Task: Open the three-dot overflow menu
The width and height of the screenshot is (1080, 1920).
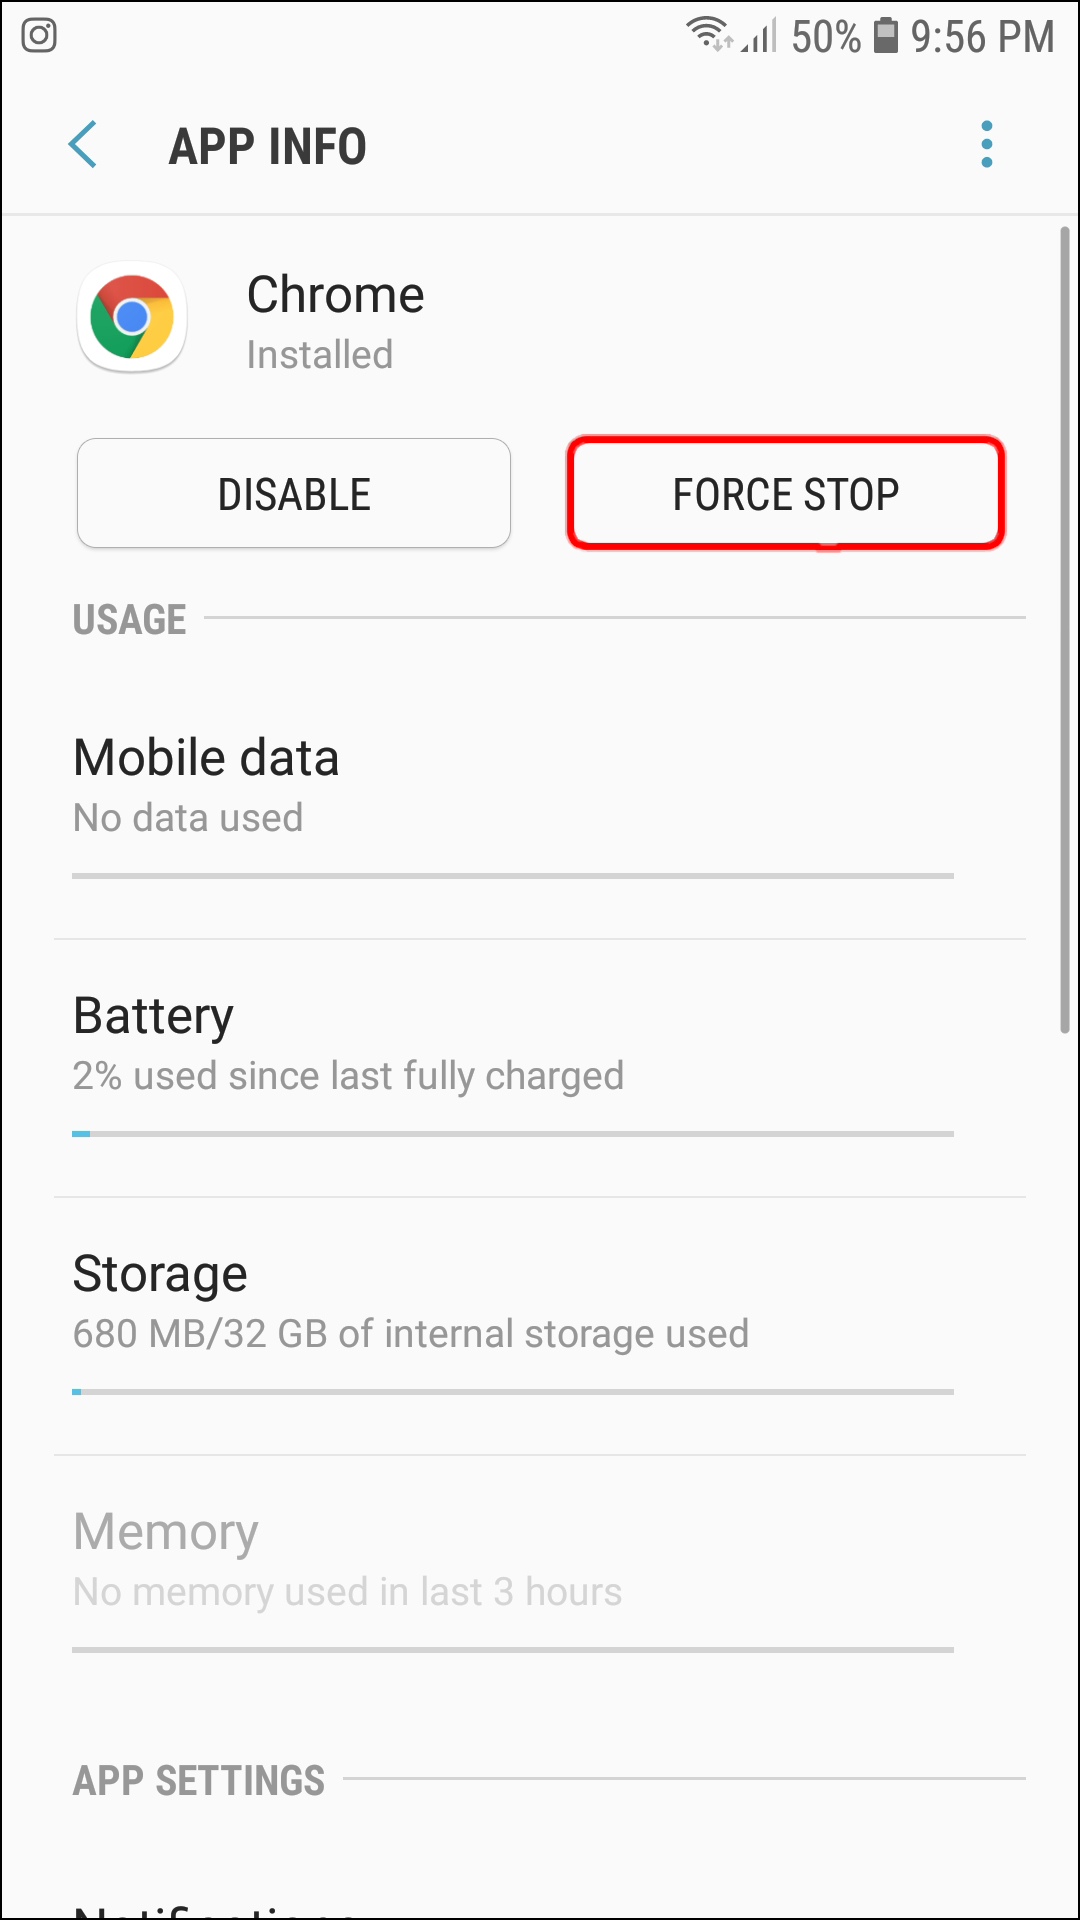Action: click(986, 145)
